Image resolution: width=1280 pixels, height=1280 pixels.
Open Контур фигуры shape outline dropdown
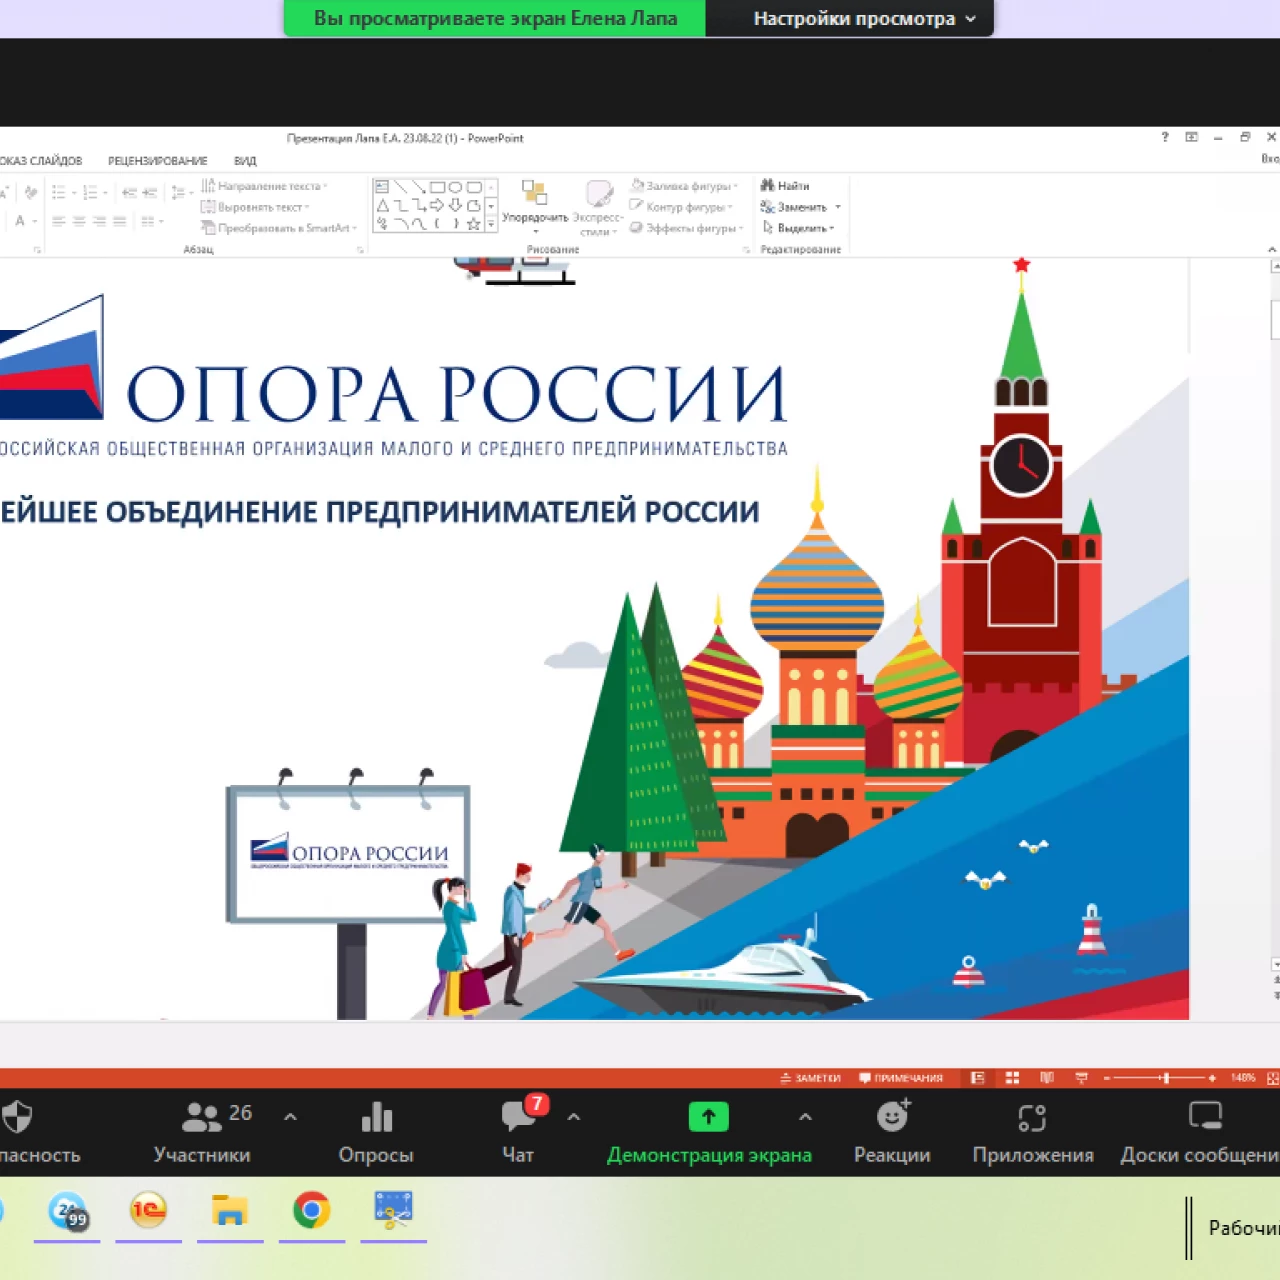click(682, 207)
